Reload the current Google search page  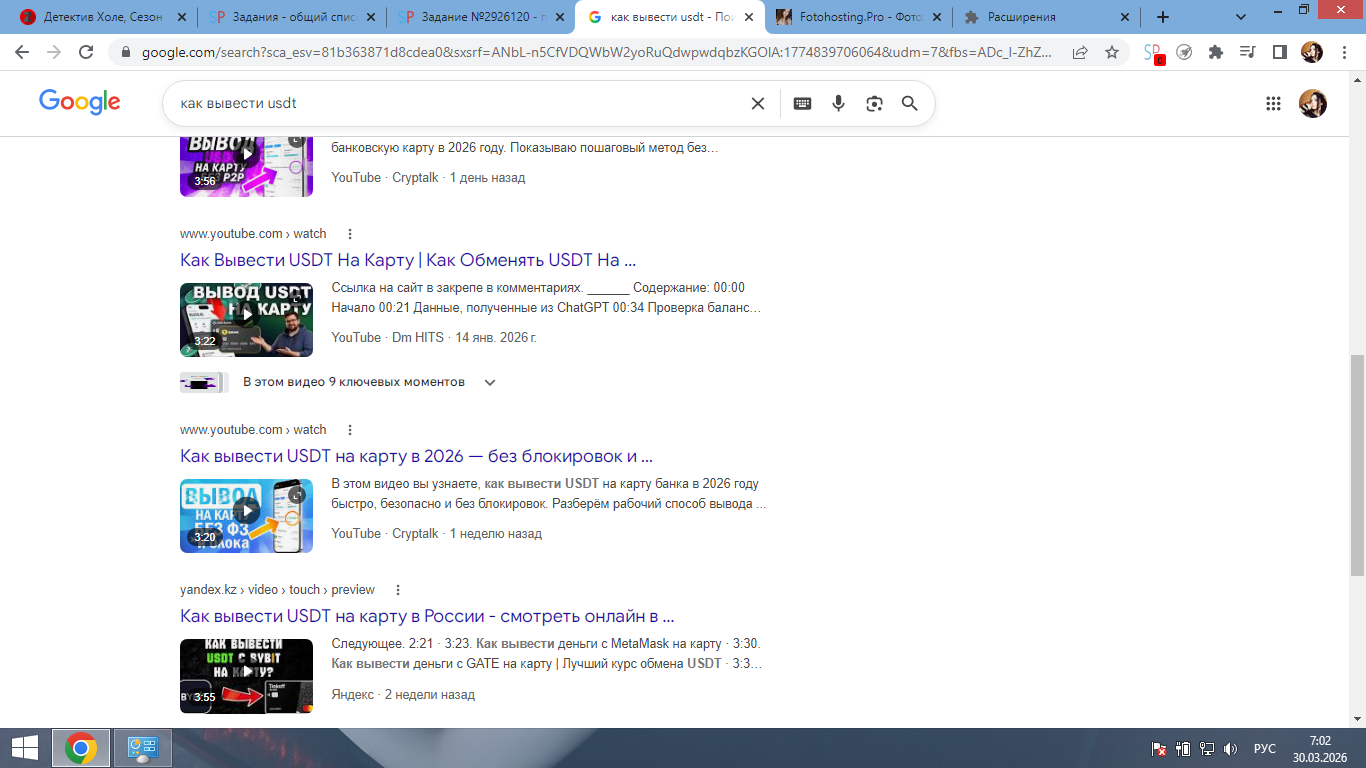coord(86,53)
